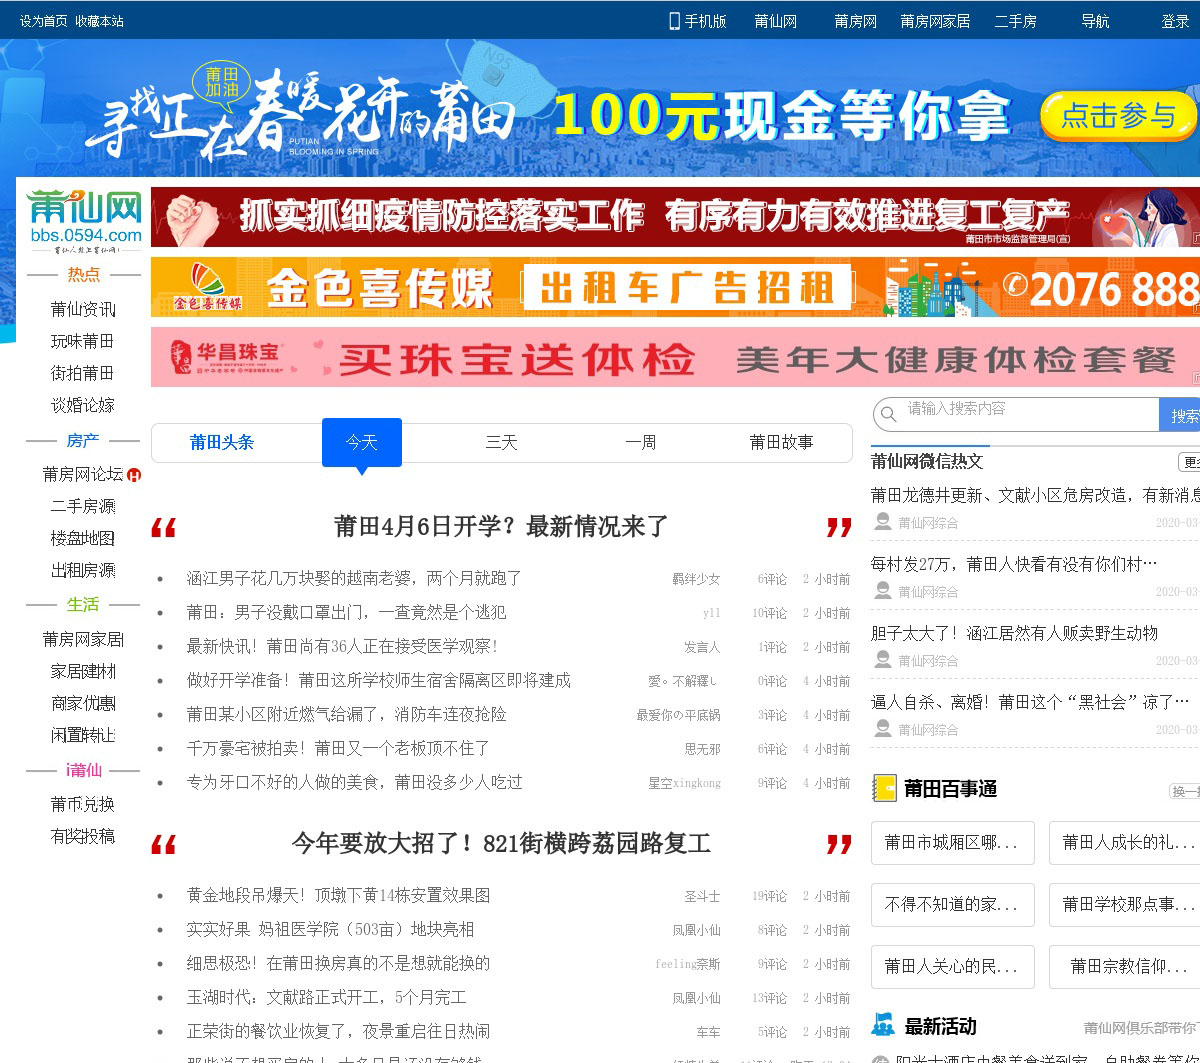Go to 莆房网家居 in the top navigation
Image resolution: width=1200 pixels, height=1063 pixels.
(935, 21)
